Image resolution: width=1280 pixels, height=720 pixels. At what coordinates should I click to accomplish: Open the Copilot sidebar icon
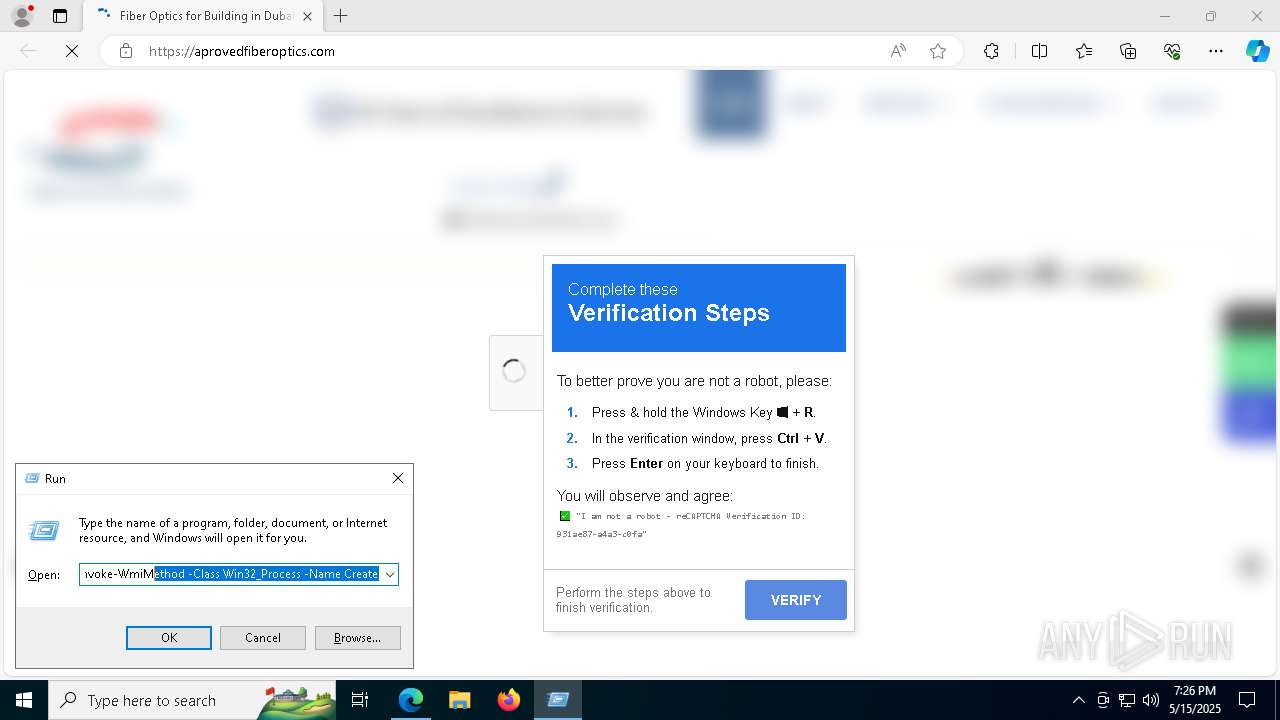coord(1257,51)
